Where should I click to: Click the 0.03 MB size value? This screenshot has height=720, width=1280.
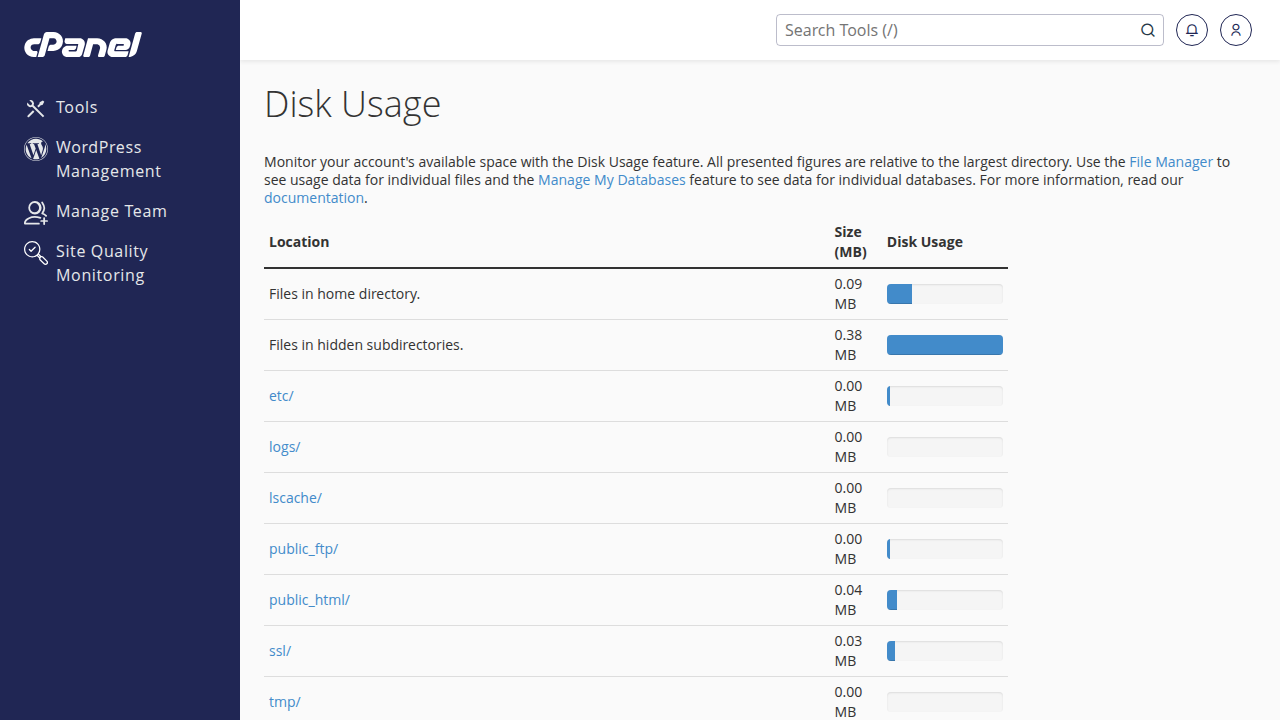pyautogui.click(x=848, y=651)
